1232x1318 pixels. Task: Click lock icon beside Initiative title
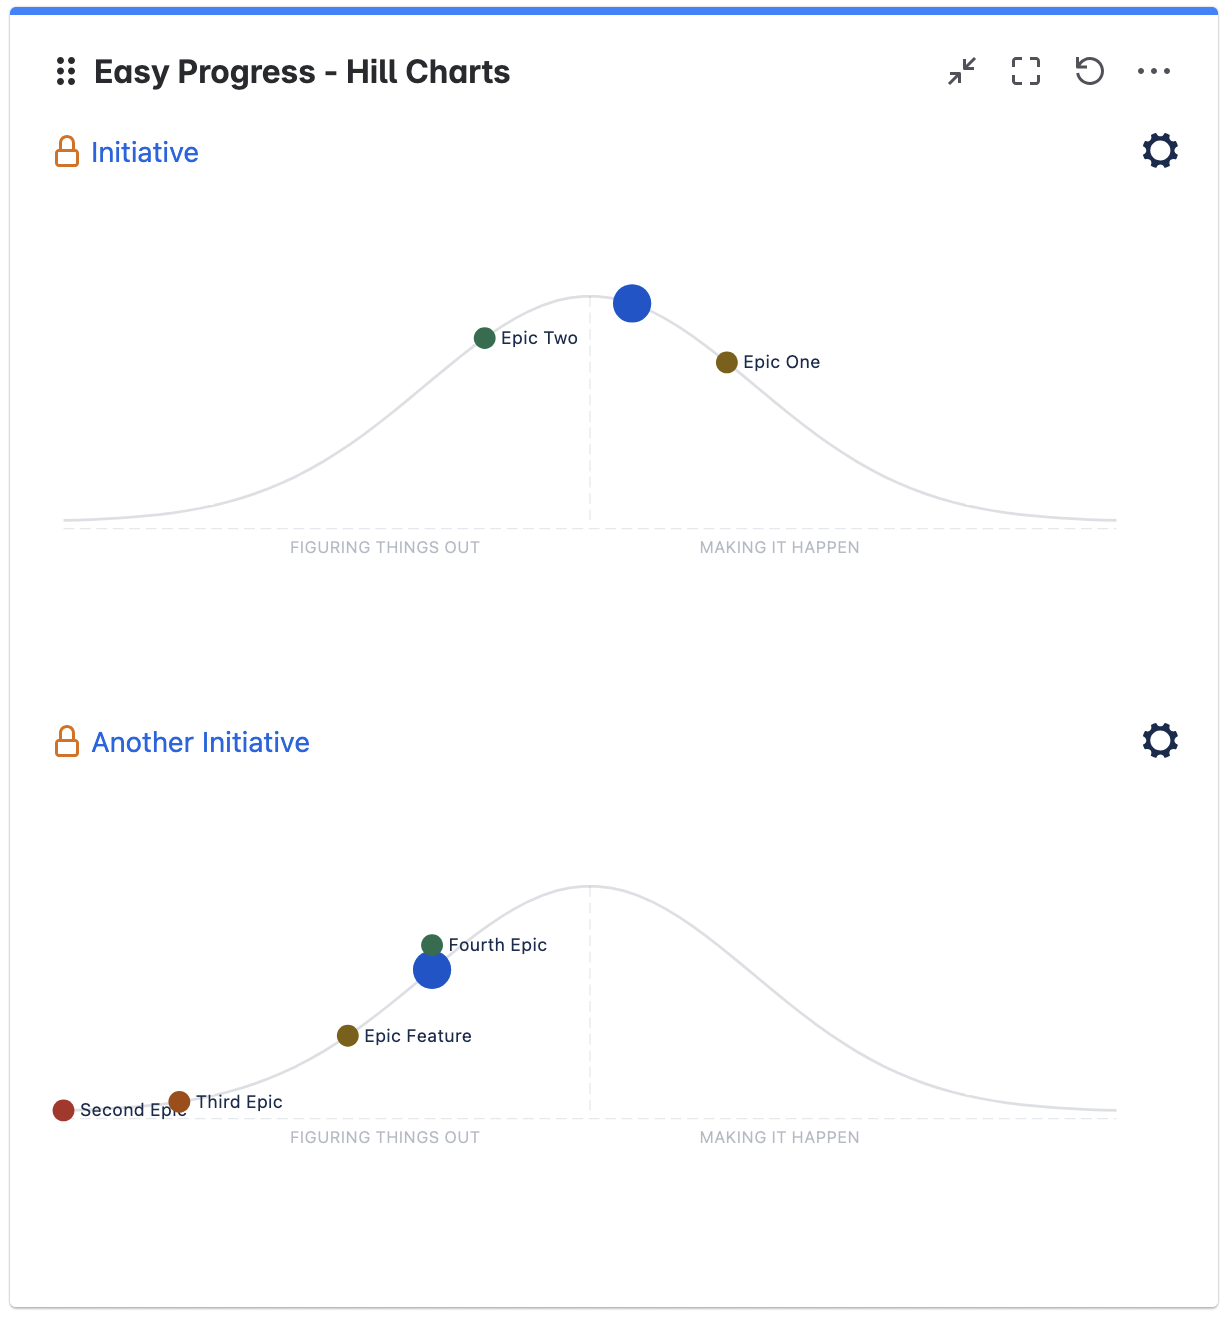(67, 152)
